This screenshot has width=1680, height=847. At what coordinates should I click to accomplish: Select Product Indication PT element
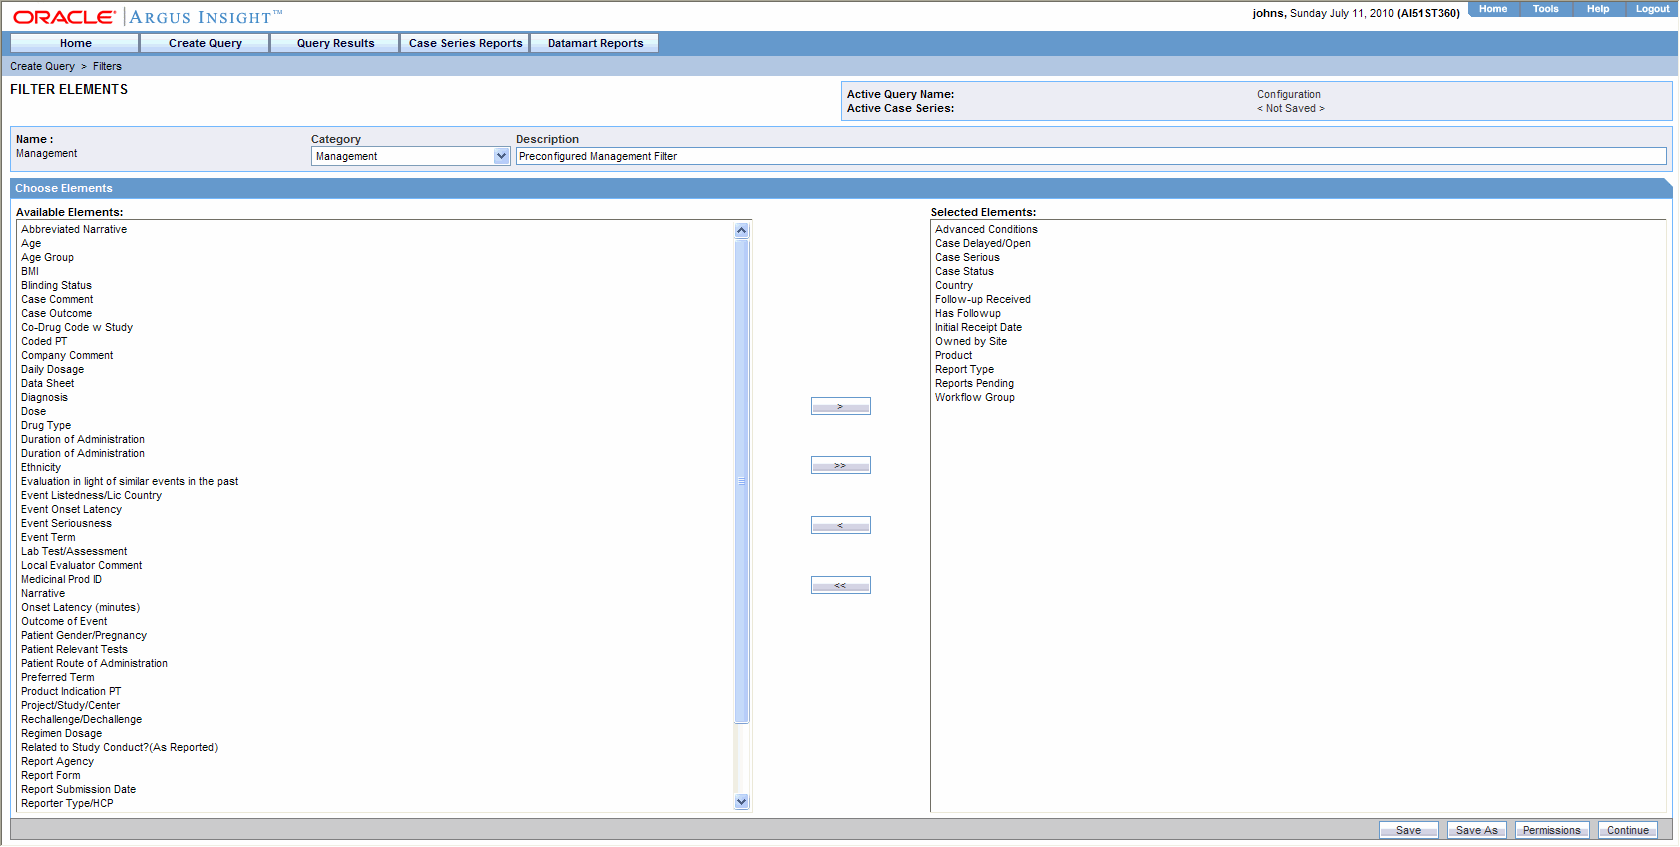click(71, 691)
